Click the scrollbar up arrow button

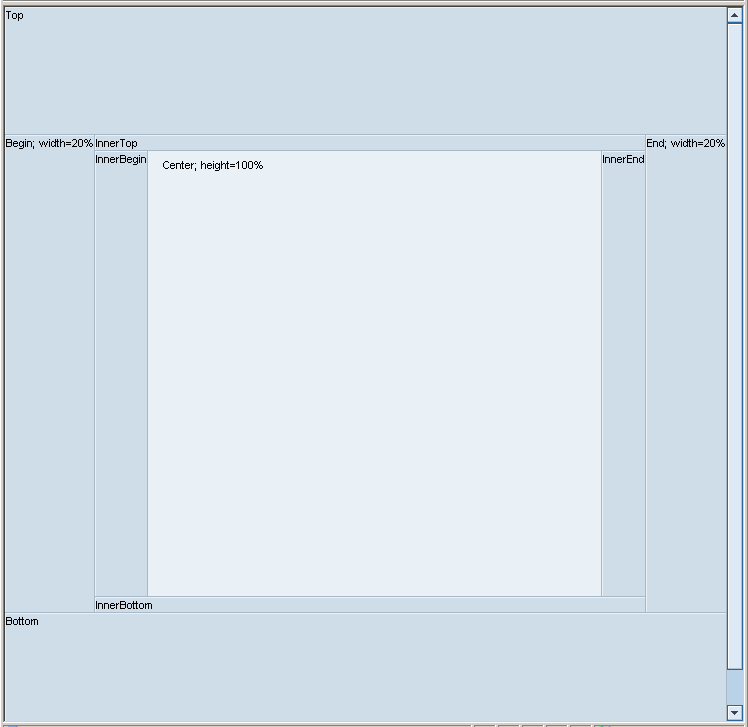click(x=735, y=15)
